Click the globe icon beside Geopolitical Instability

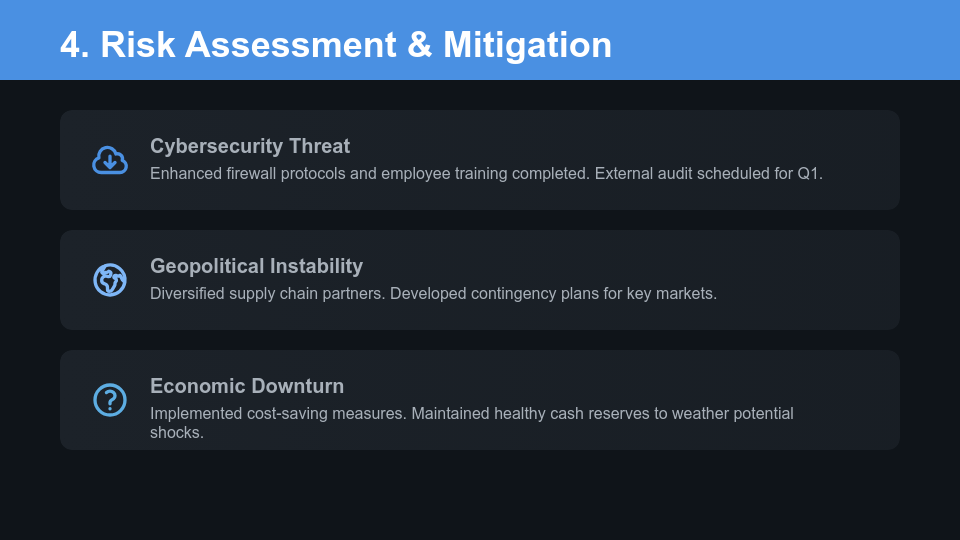(110, 280)
